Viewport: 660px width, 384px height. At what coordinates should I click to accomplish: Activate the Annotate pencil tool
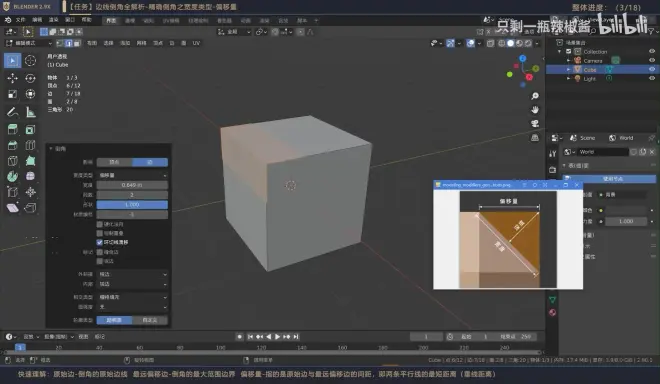pyautogui.click(x=12, y=112)
